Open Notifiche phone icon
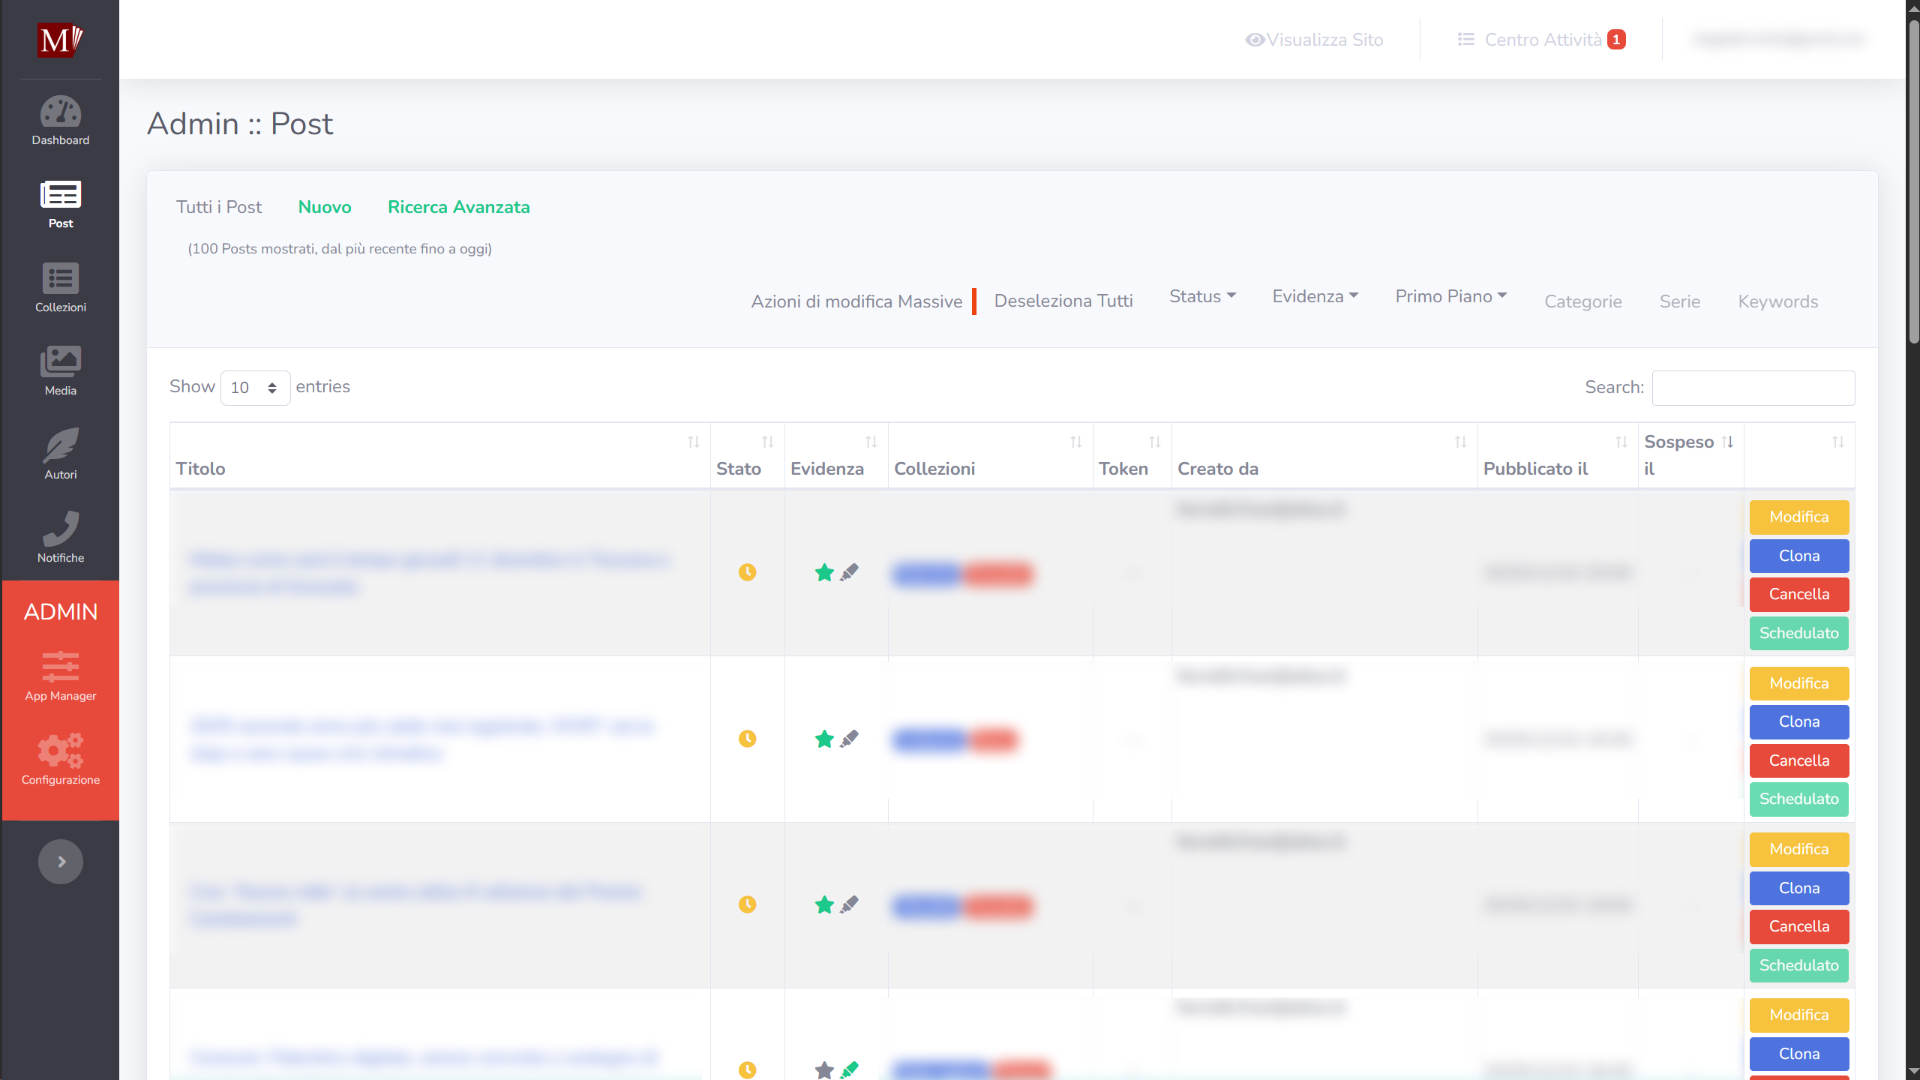1920x1080 pixels. point(60,529)
